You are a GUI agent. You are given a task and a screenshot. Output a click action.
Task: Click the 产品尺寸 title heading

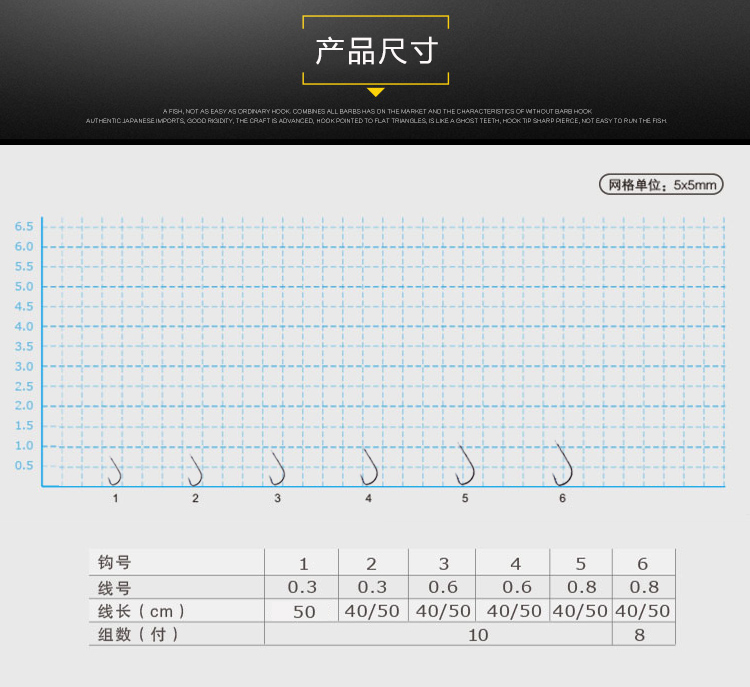(x=376, y=51)
